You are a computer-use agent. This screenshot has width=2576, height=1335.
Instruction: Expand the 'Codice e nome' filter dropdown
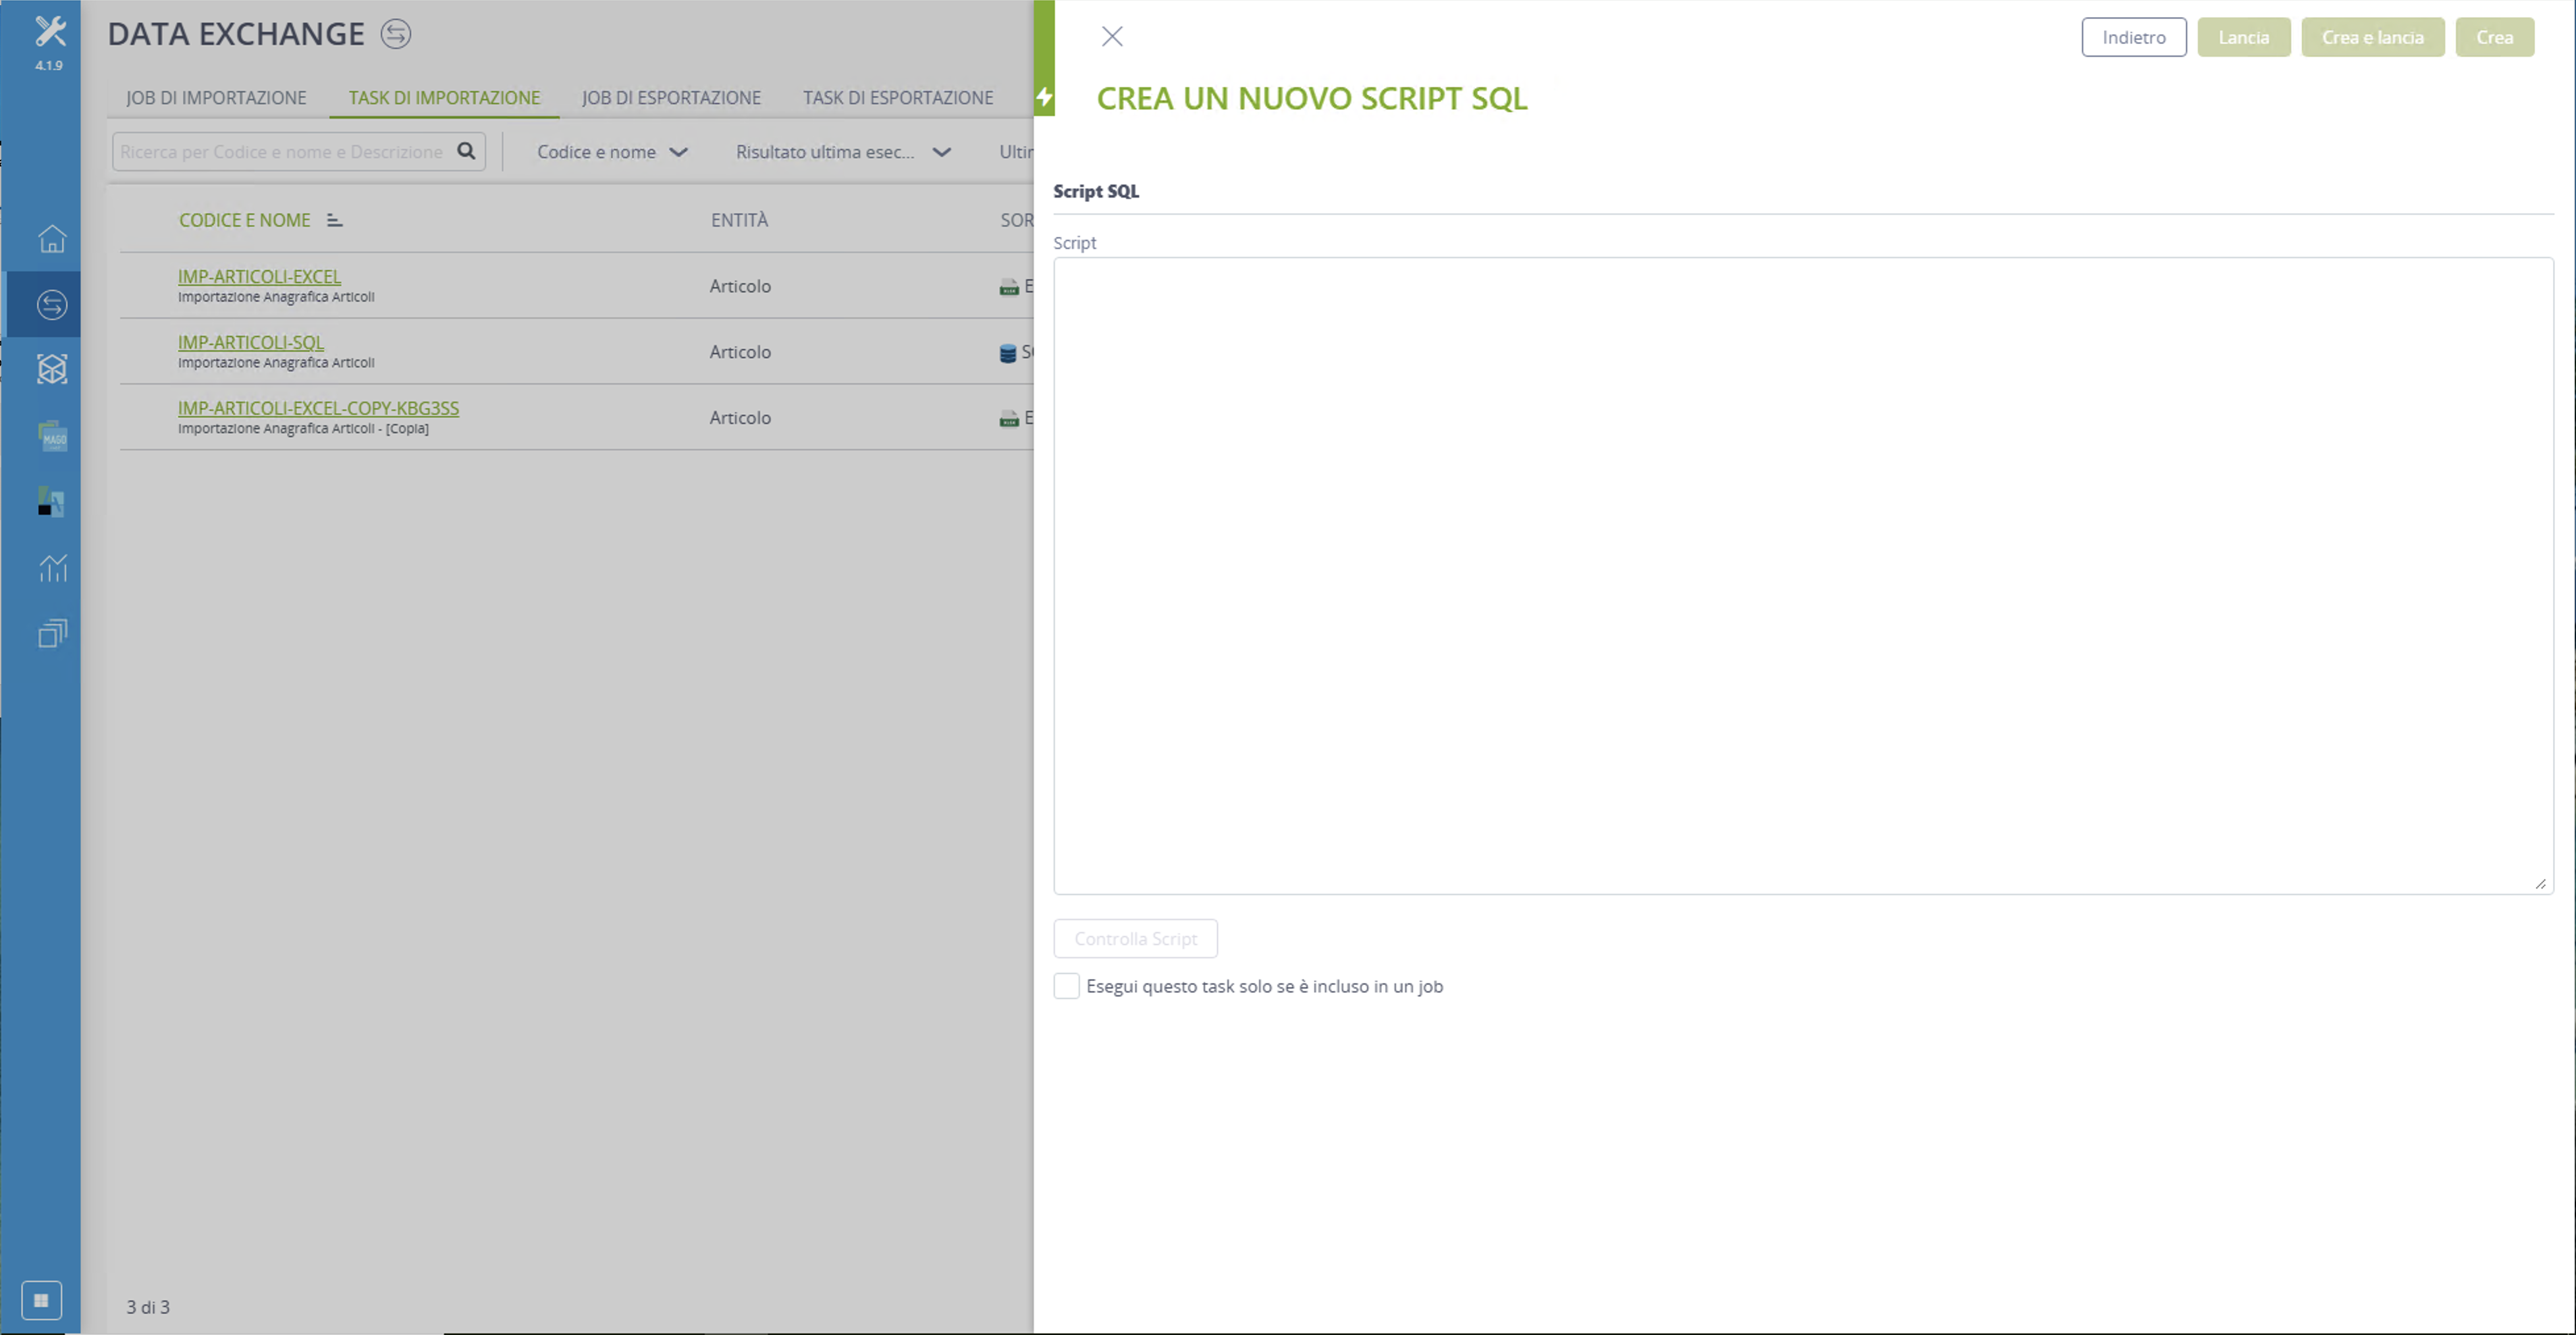click(612, 152)
